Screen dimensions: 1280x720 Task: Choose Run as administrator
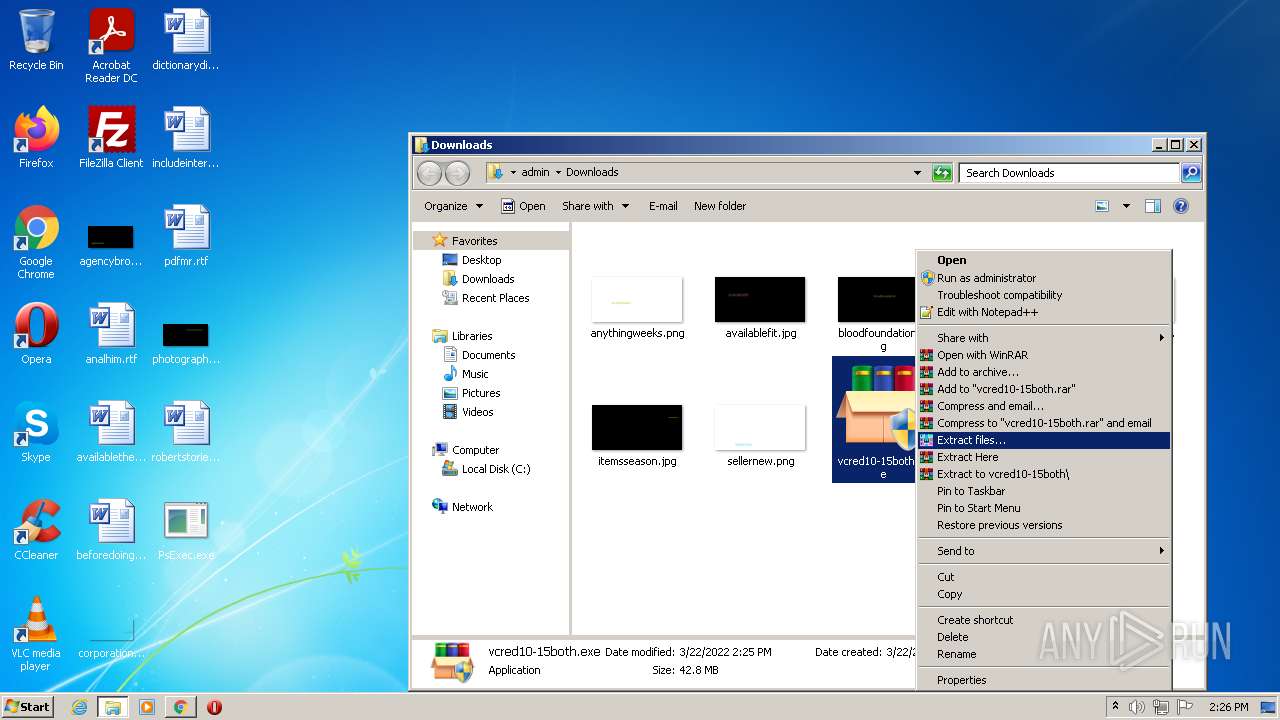1044,278
